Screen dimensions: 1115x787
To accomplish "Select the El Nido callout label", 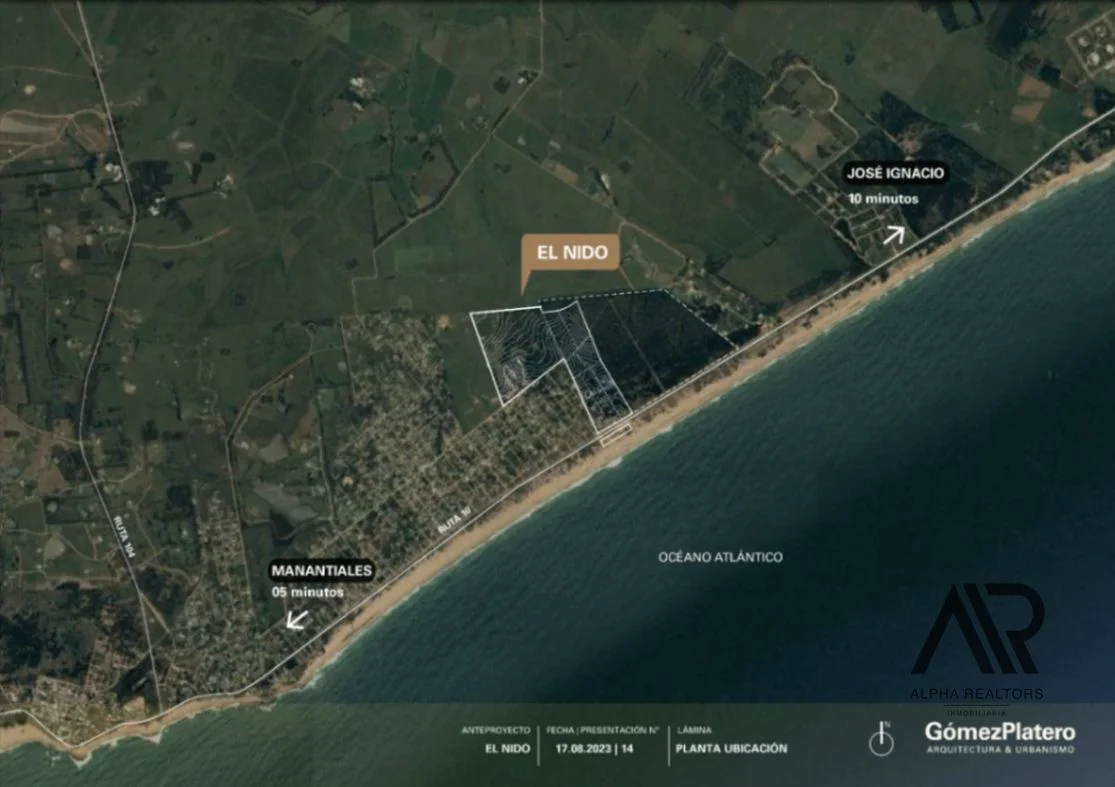I will pyautogui.click(x=571, y=253).
